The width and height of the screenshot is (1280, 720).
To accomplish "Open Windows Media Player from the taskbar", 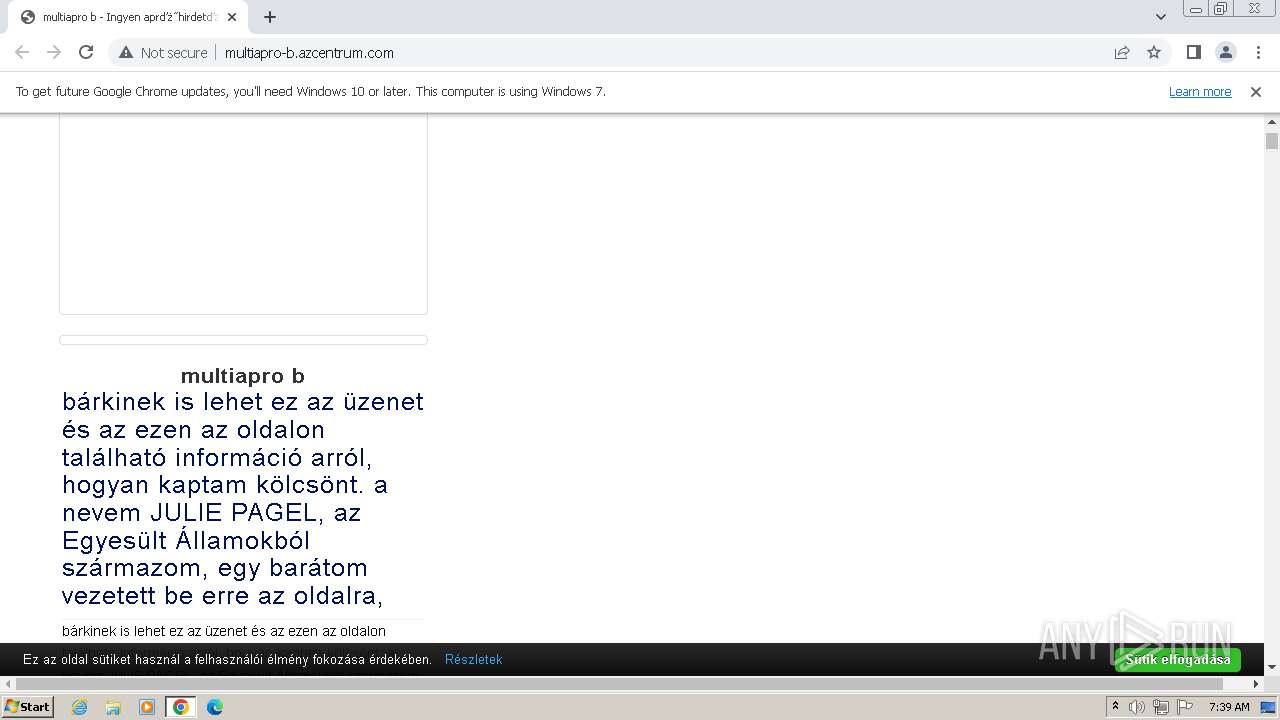I will tap(147, 707).
